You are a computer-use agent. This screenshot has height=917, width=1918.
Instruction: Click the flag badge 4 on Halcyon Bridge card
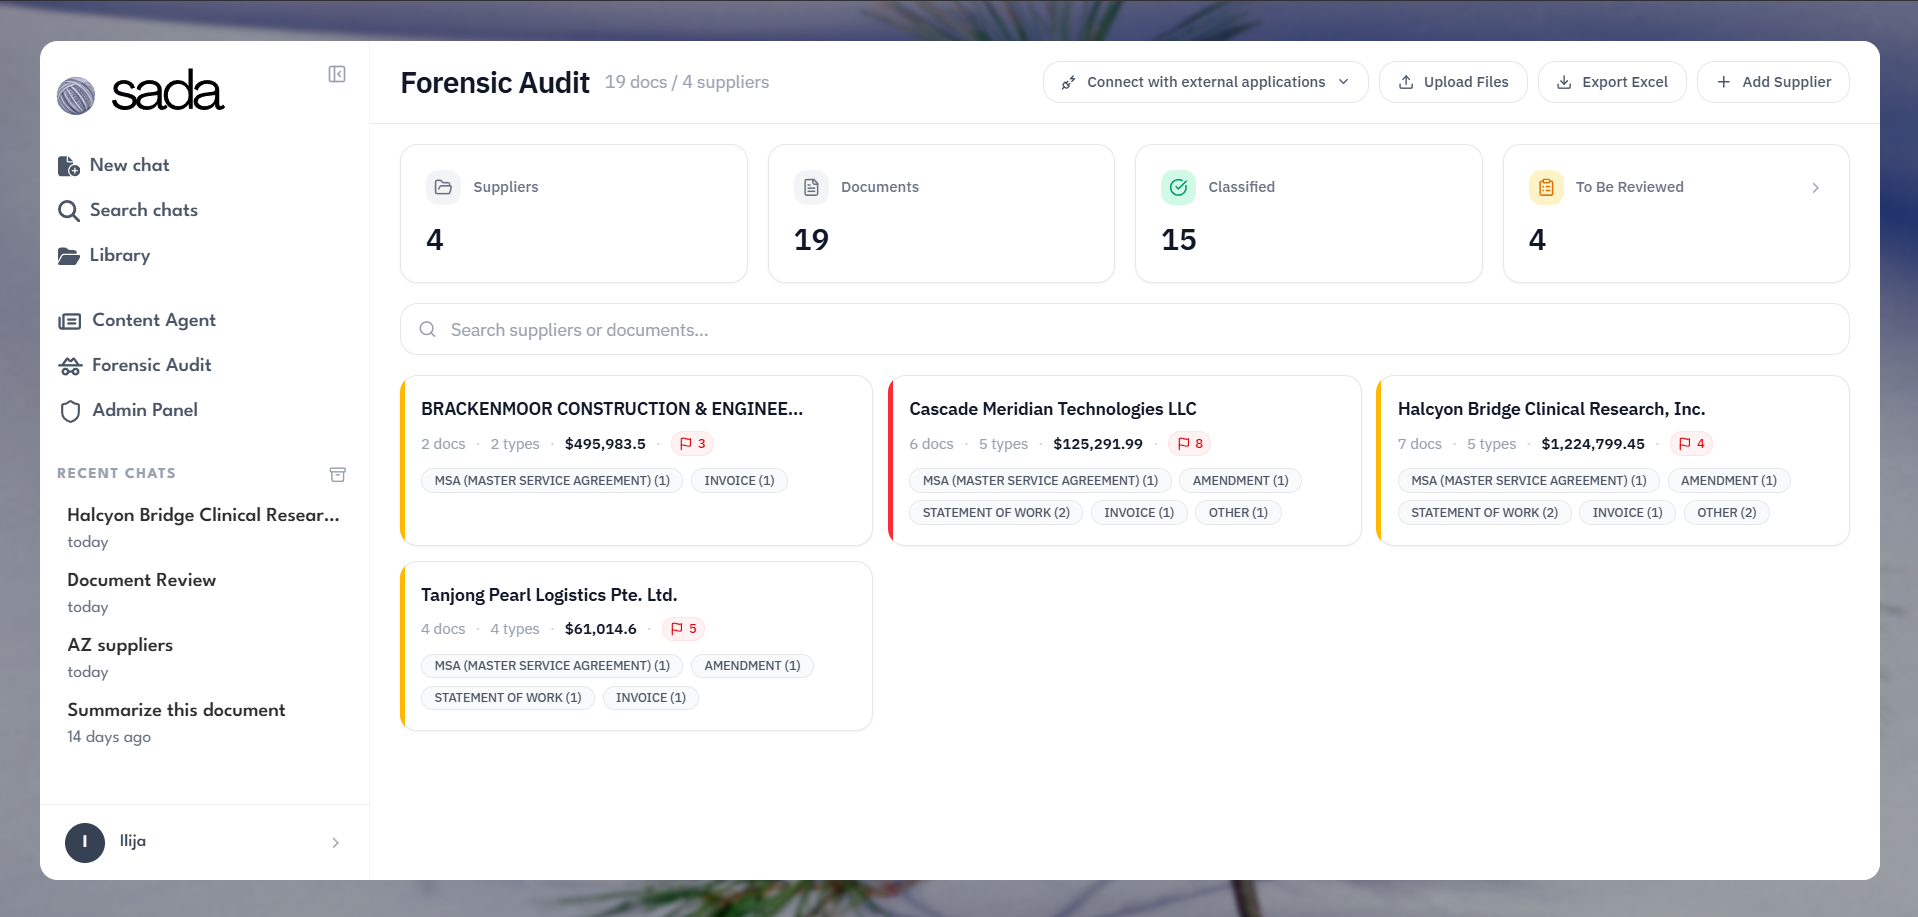(1691, 444)
